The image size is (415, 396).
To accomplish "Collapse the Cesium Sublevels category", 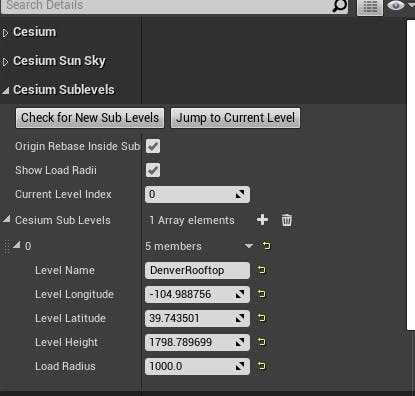I will [6, 90].
